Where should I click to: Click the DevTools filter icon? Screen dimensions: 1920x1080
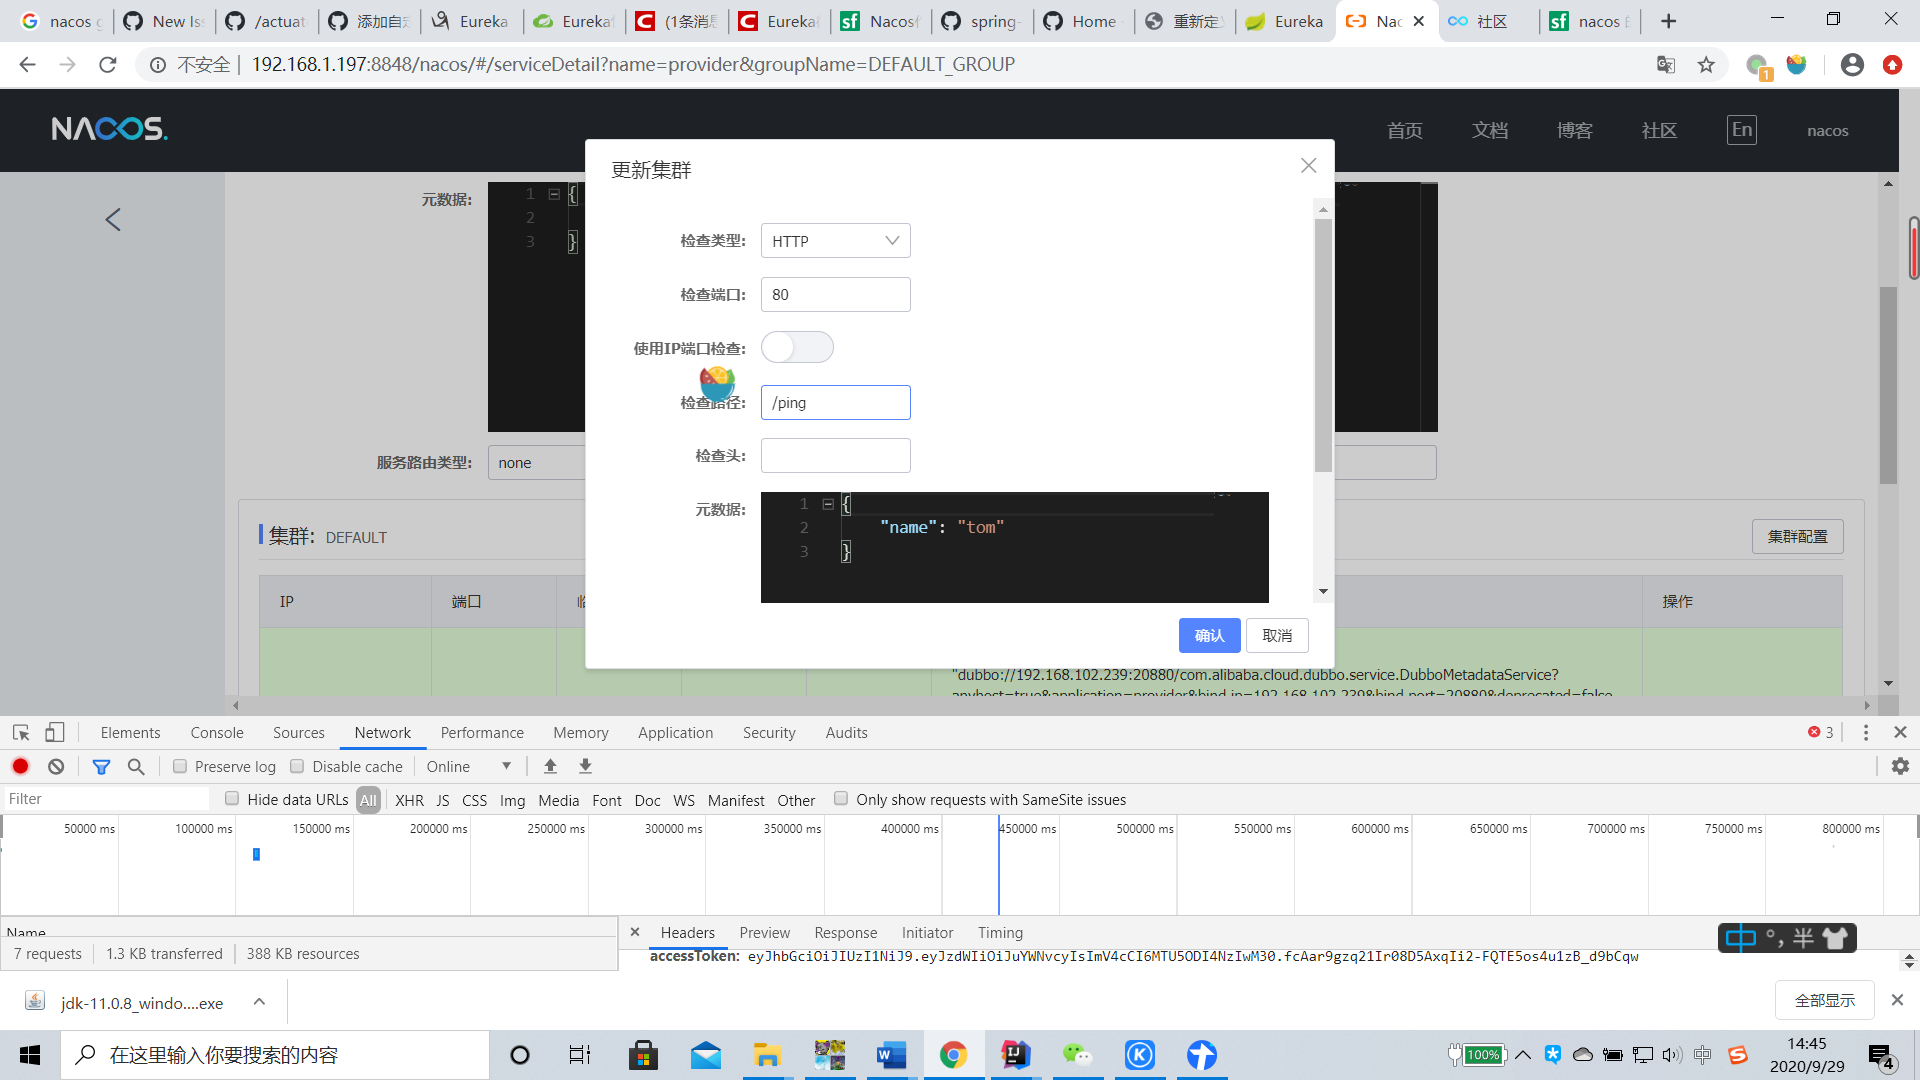(102, 766)
